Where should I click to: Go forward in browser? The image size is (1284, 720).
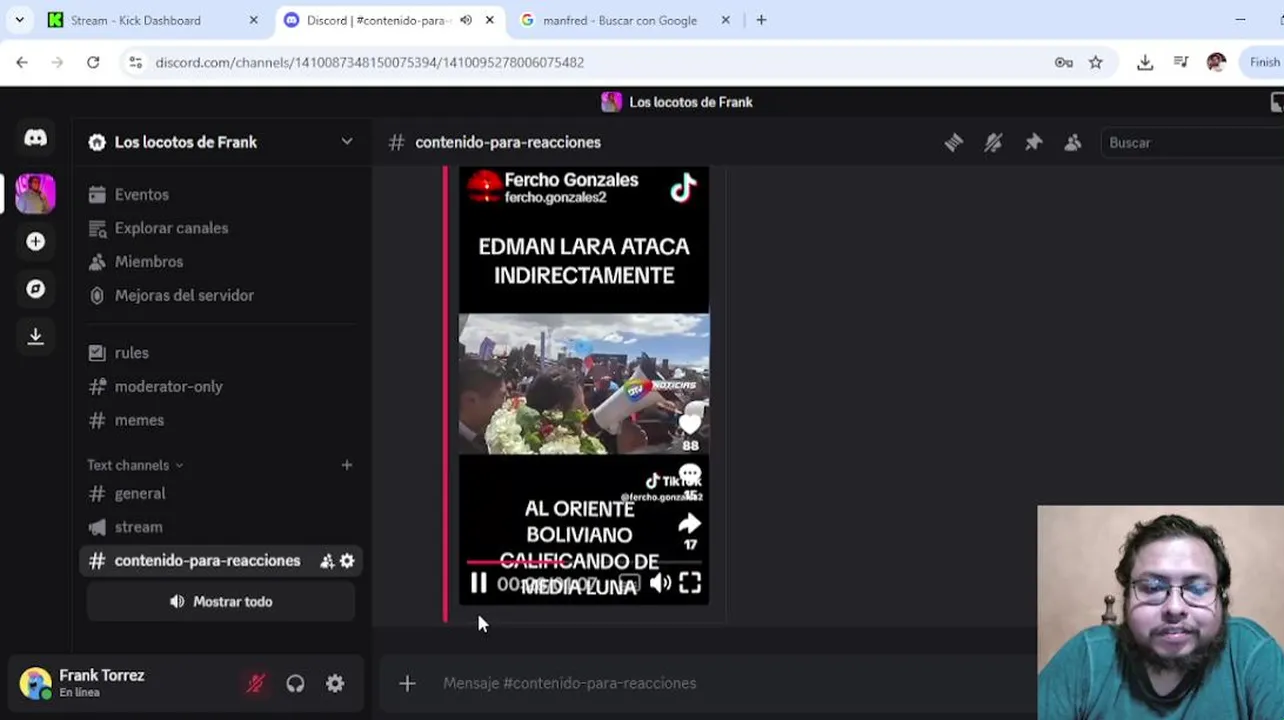pos(57,62)
